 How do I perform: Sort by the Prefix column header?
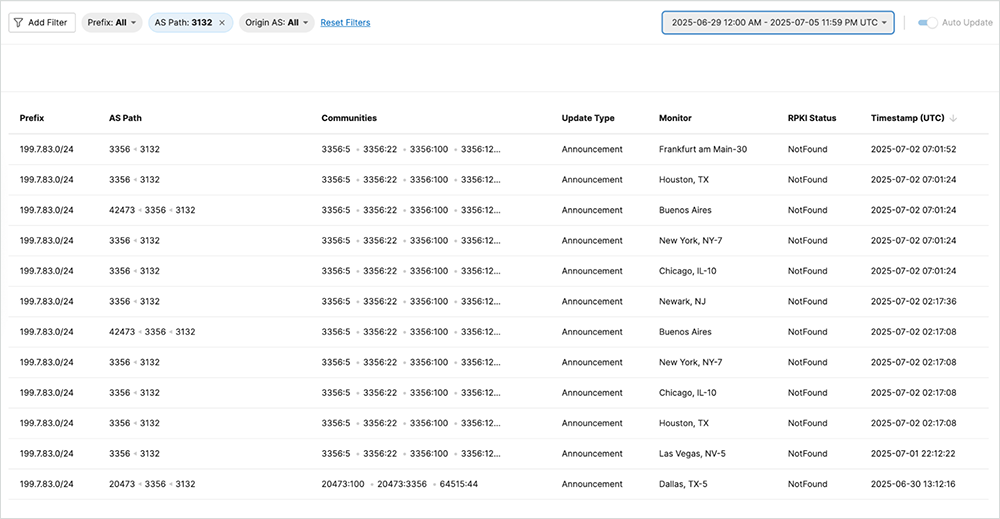(x=32, y=118)
